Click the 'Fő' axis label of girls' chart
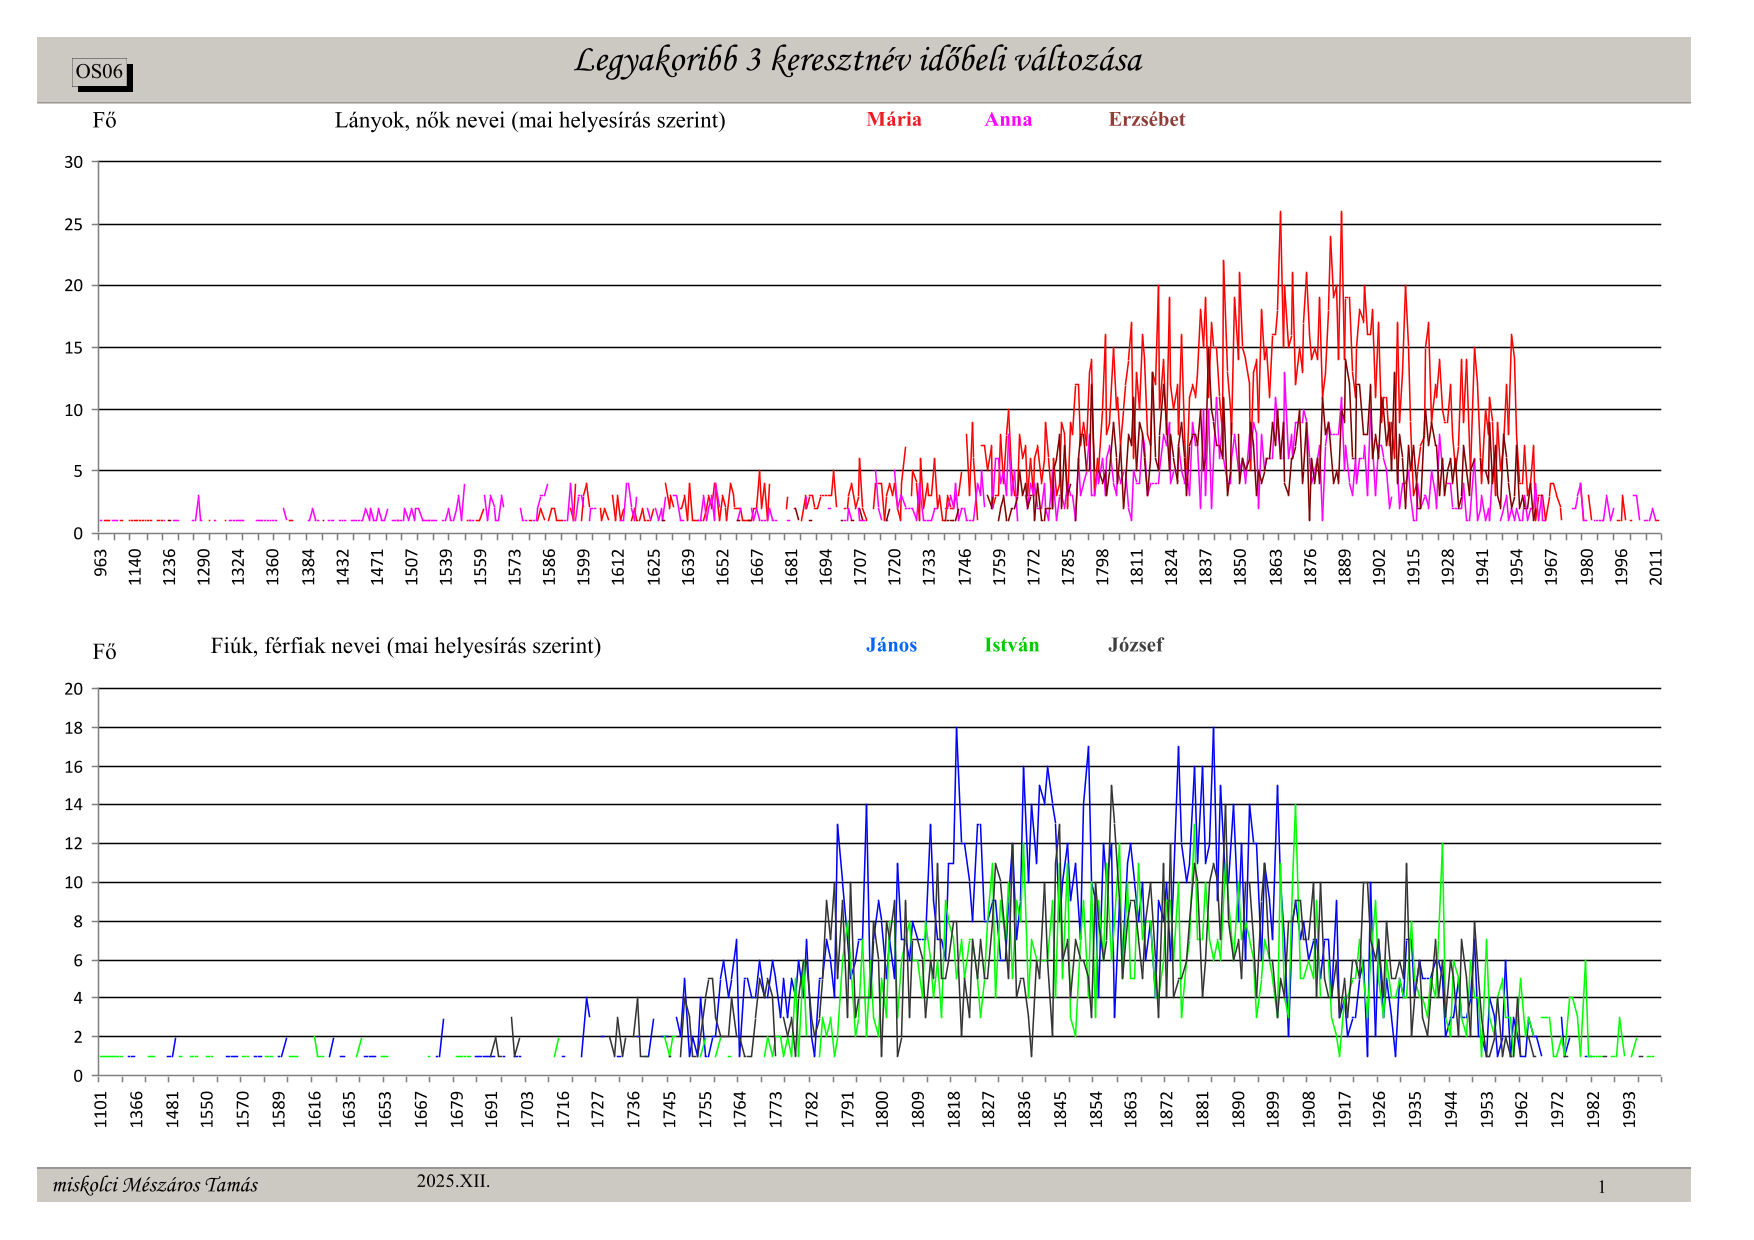This screenshot has width=1754, height=1240. 105,121
